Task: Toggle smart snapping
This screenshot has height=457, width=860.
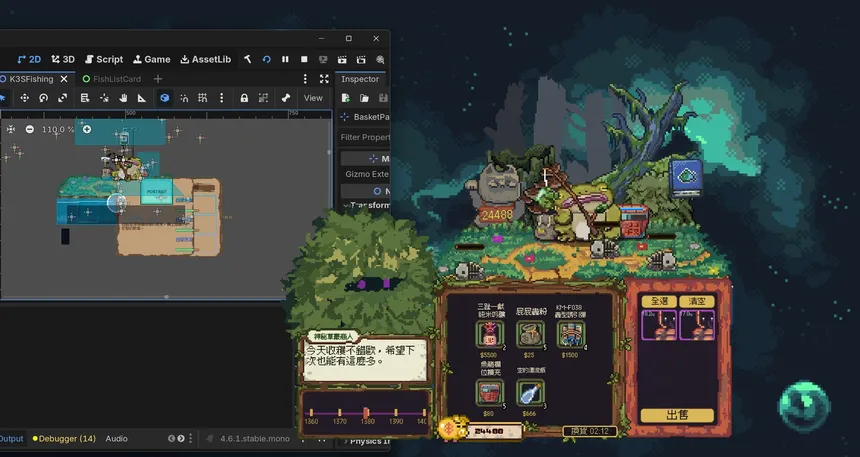Action: click(x=184, y=98)
